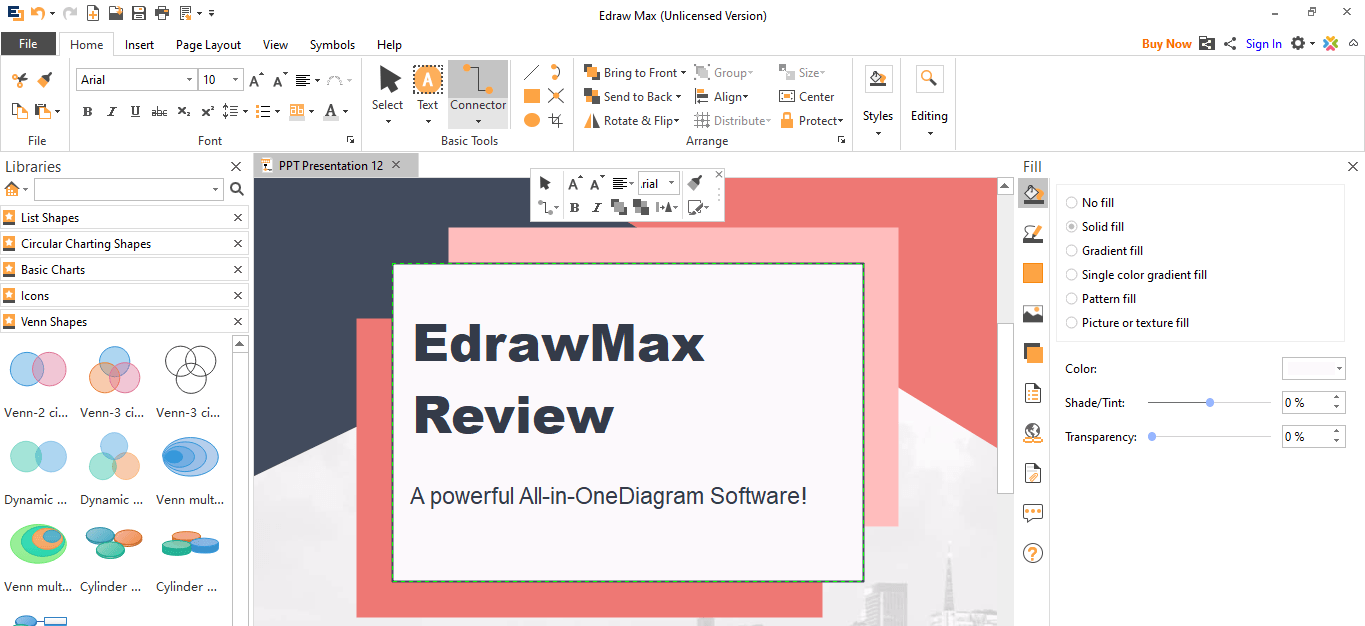Screen dimensions: 1365x626
Task: Select the Rectangle drawing tool
Action: pos(532,96)
